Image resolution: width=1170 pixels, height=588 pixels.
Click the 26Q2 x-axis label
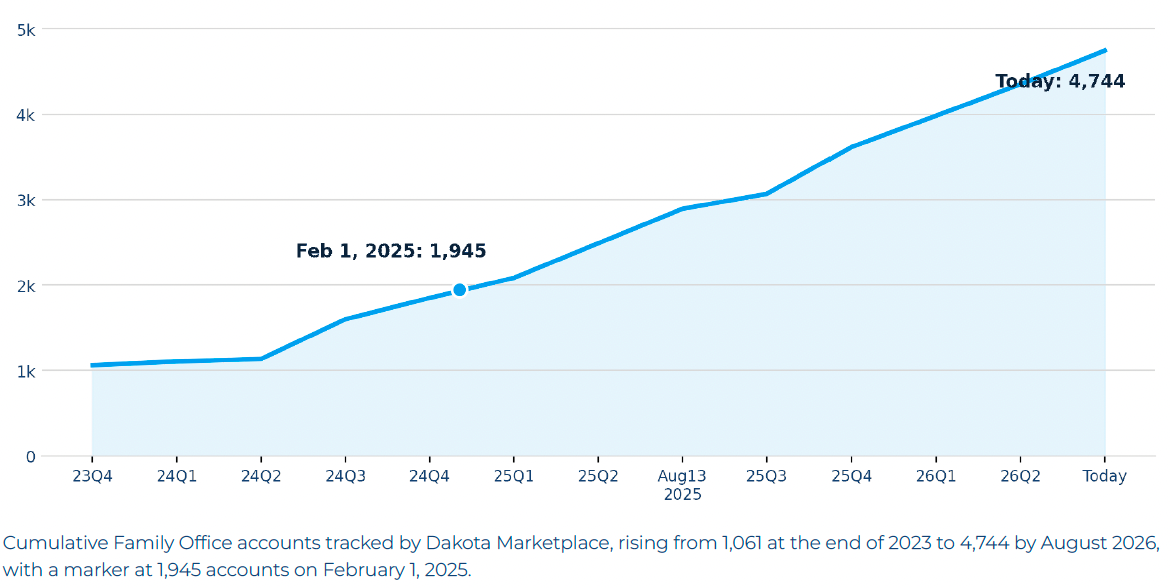pos(1020,476)
